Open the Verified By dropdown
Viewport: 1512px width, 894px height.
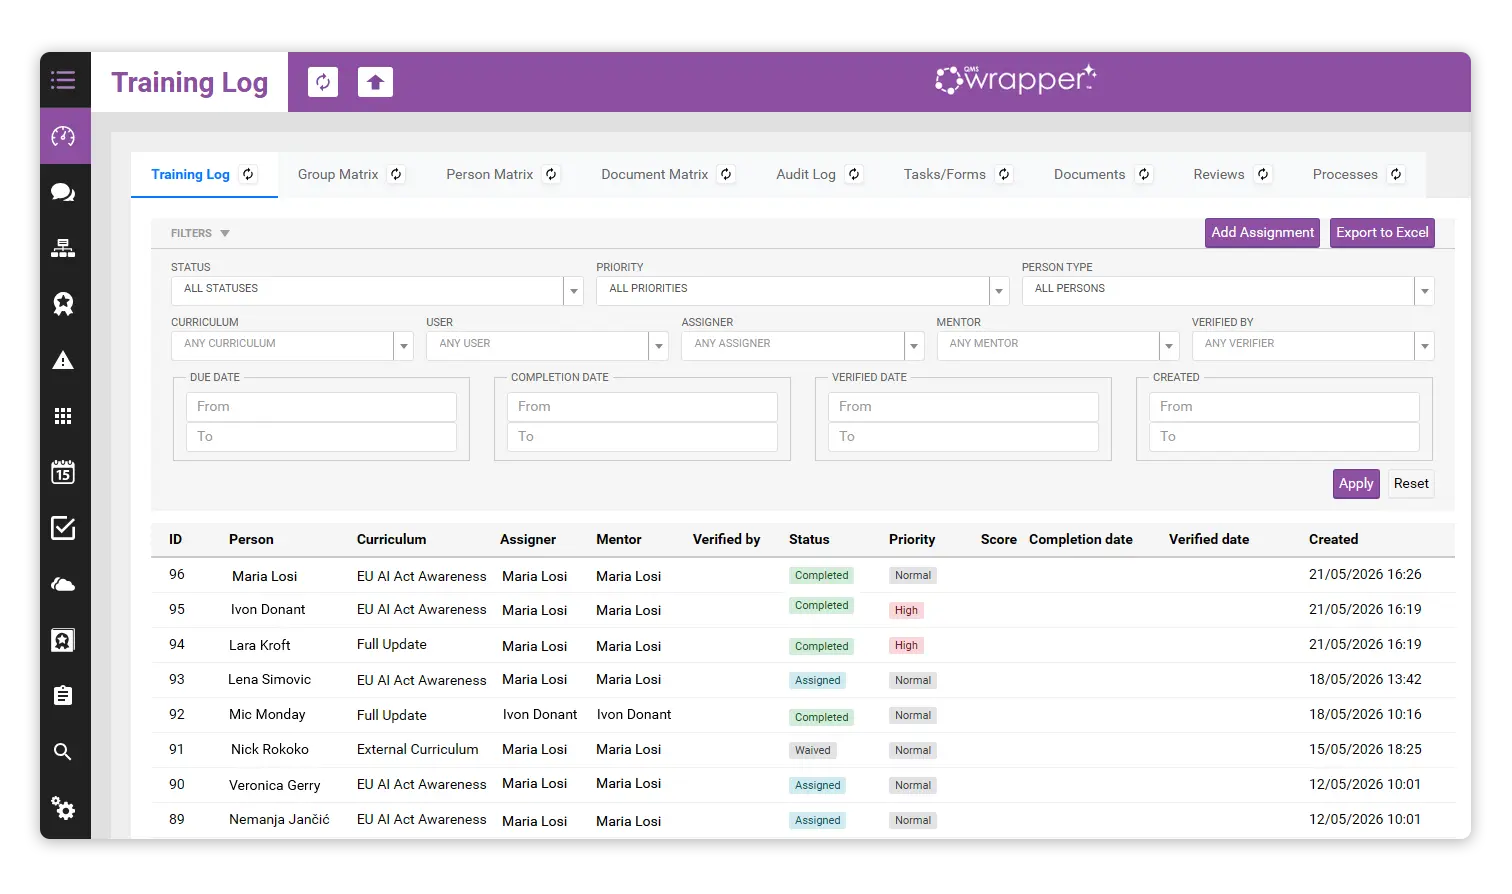point(1313,345)
